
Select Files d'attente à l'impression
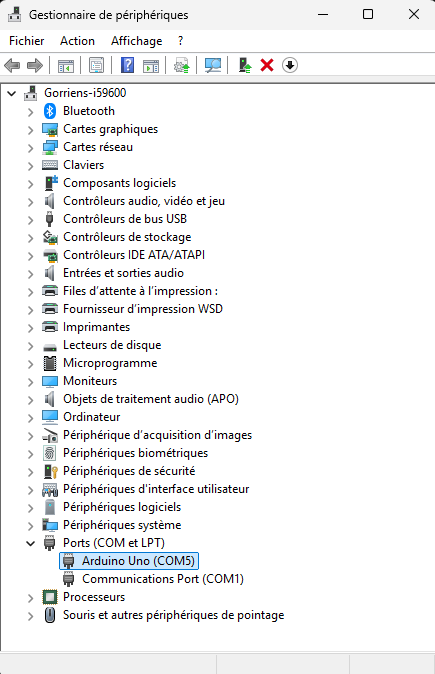pos(141,291)
